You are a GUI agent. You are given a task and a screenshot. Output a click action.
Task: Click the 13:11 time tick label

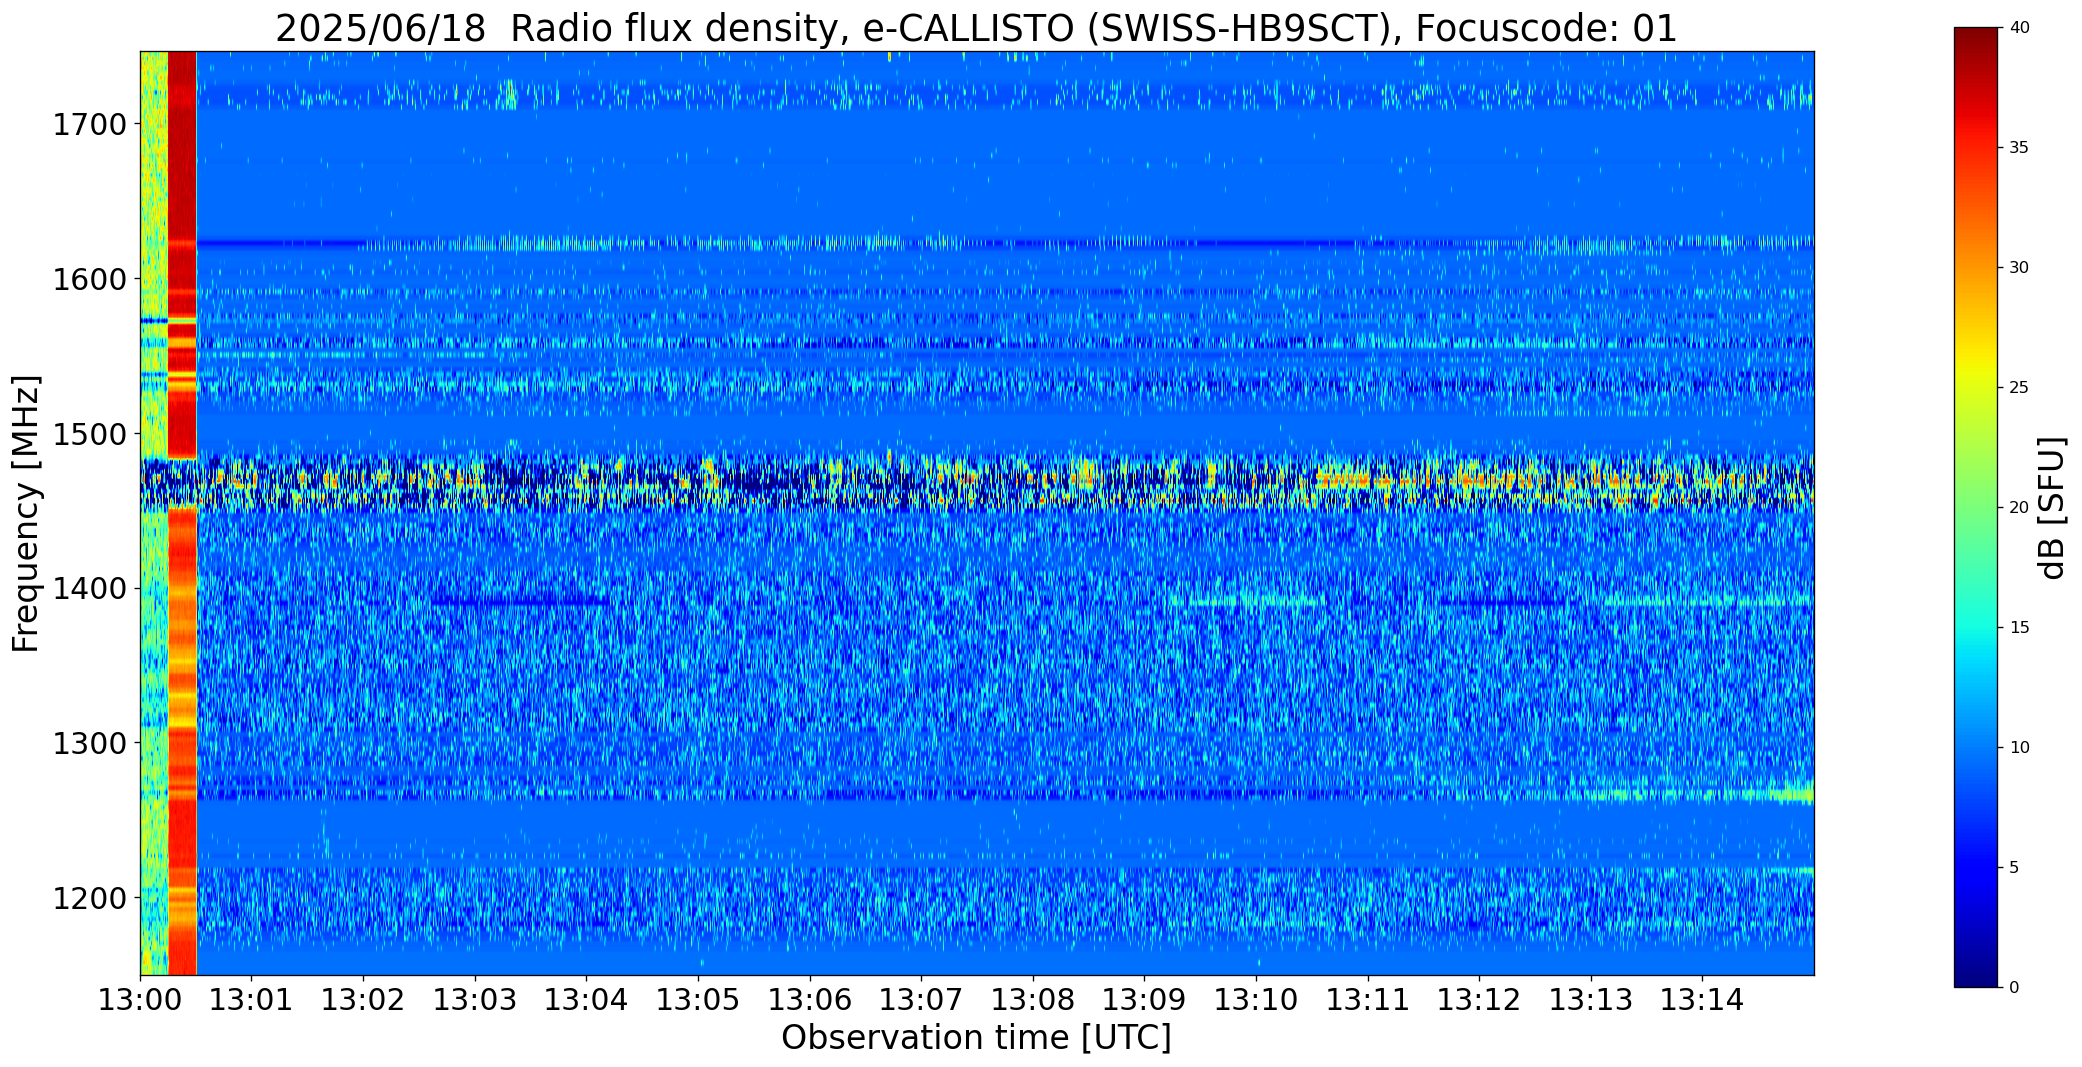click(1368, 1000)
